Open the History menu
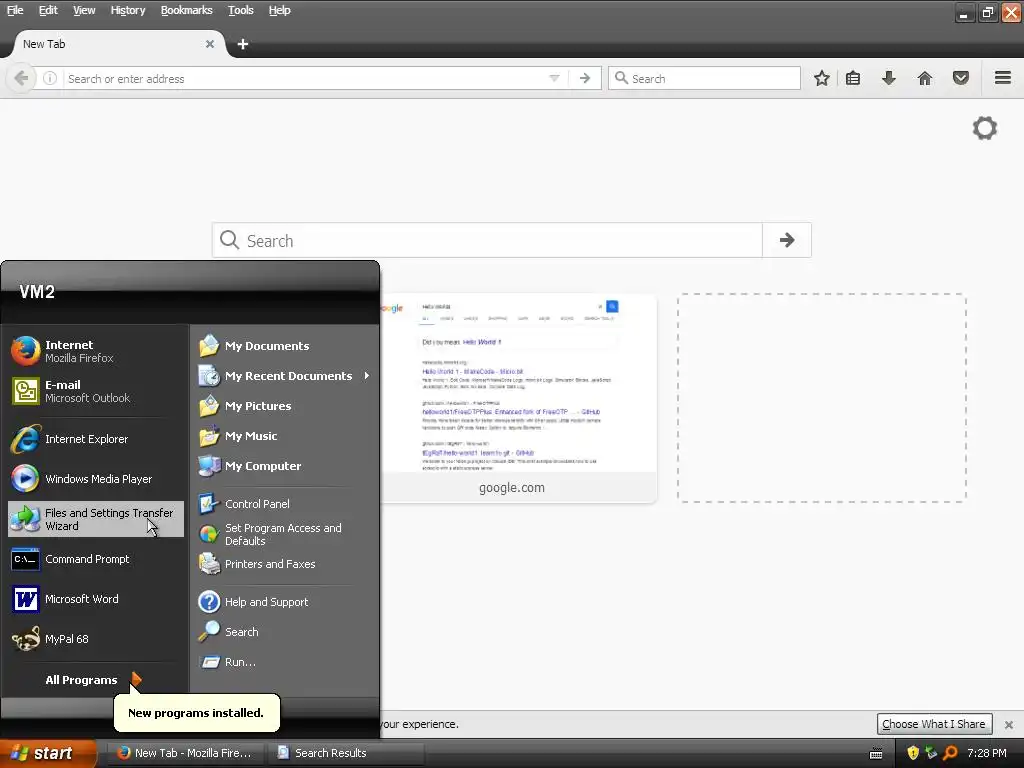The height and width of the screenshot is (768, 1024). pyautogui.click(x=127, y=10)
